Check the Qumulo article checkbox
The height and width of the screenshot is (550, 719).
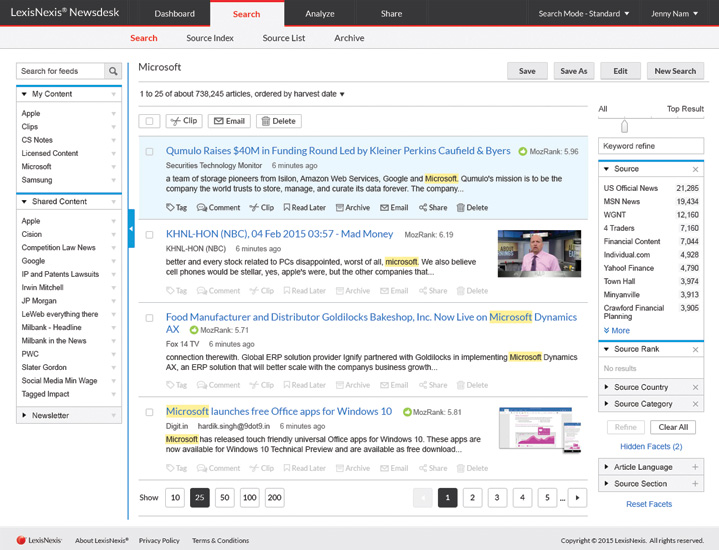coord(150,152)
